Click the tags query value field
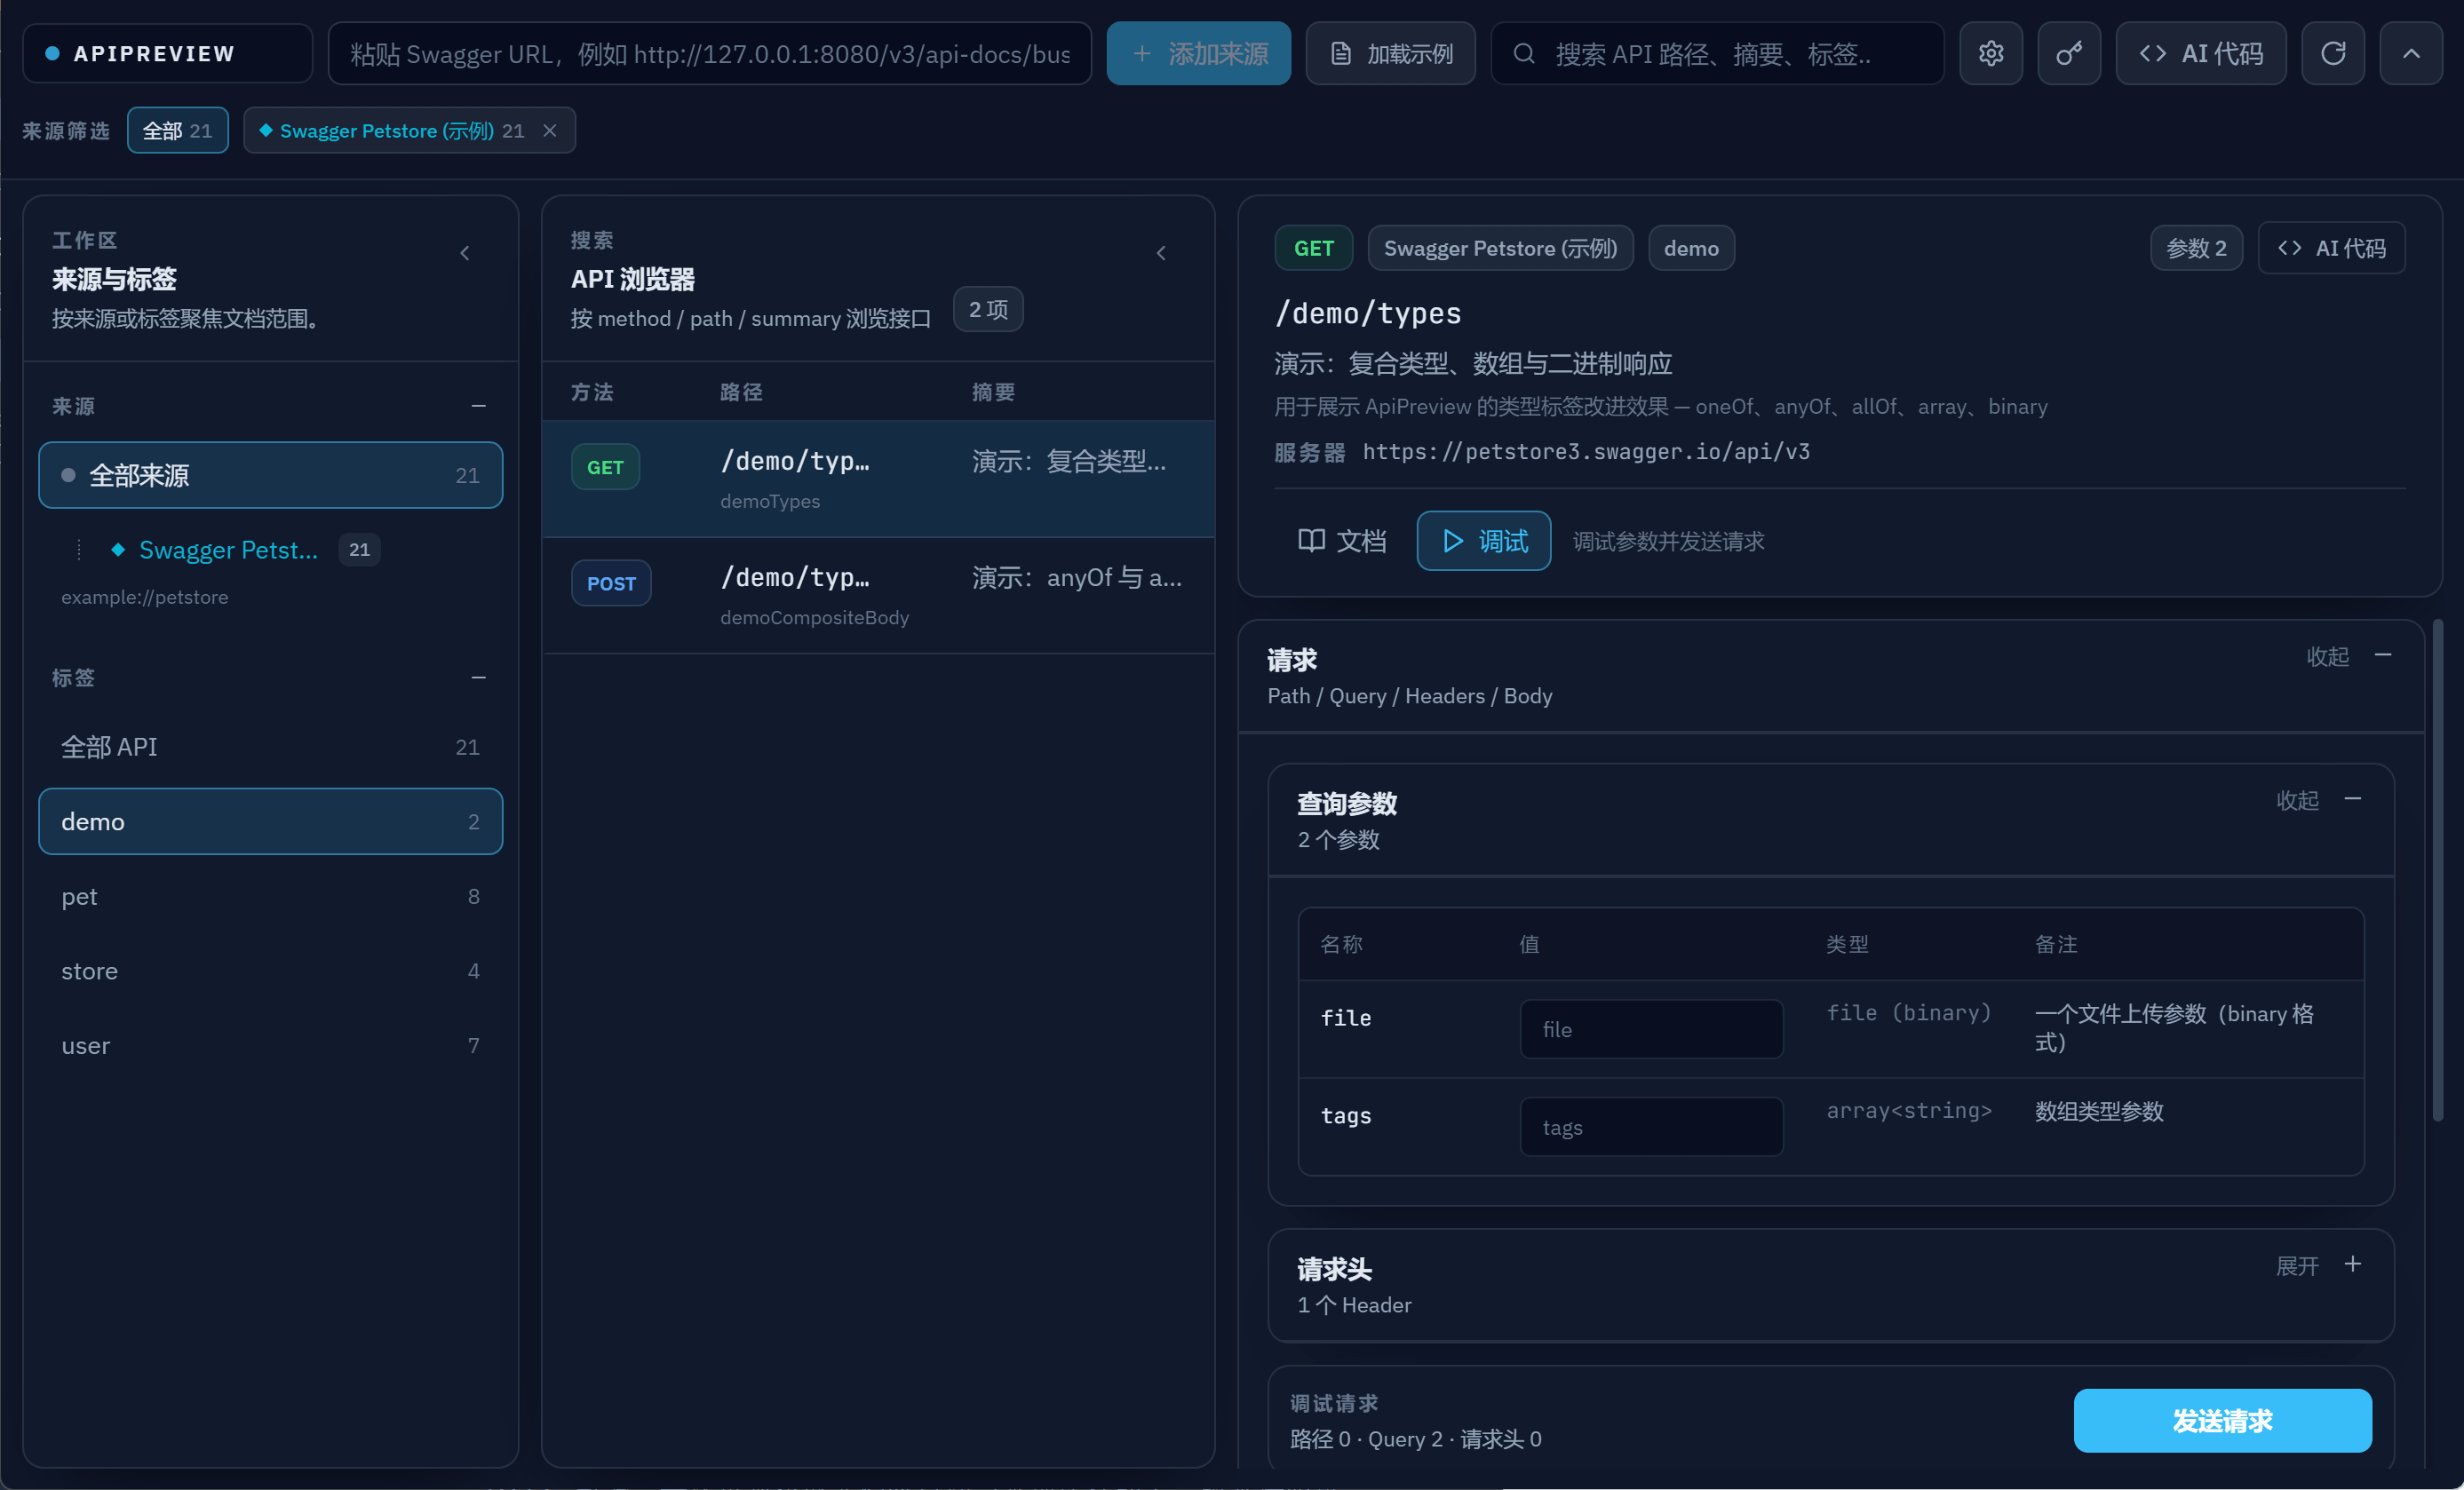This screenshot has height=1490, width=2464. [x=1651, y=1127]
